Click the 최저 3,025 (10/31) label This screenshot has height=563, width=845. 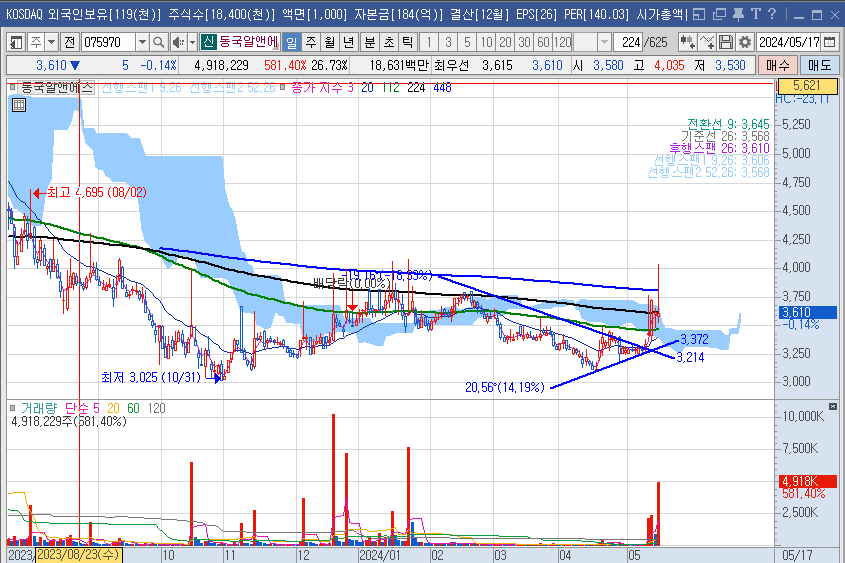click(151, 377)
